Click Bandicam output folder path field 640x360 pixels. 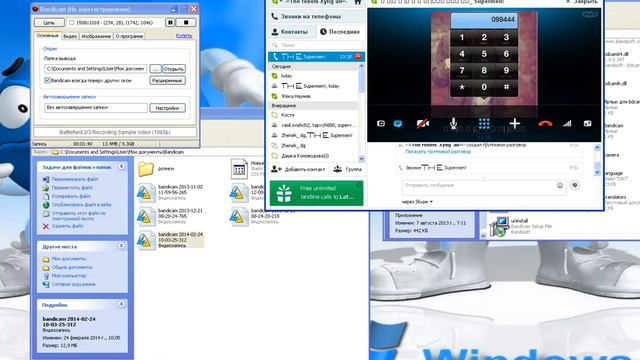click(96, 69)
